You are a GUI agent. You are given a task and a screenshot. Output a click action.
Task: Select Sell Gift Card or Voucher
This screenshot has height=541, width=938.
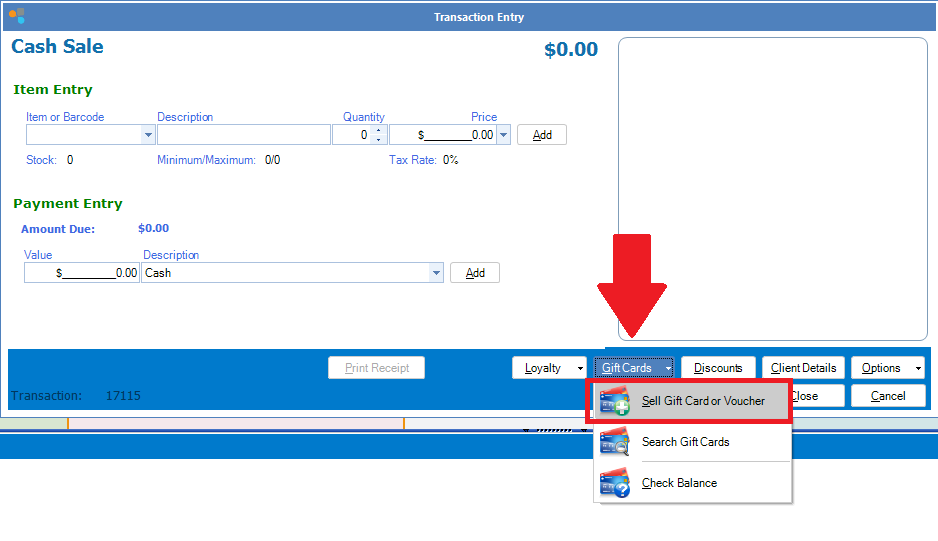click(703, 401)
